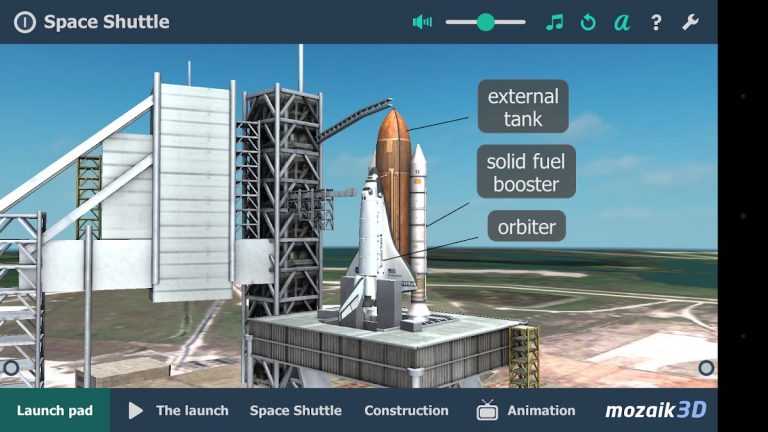Open the Animation section
Image resolution: width=768 pixels, height=432 pixels.
coord(541,410)
